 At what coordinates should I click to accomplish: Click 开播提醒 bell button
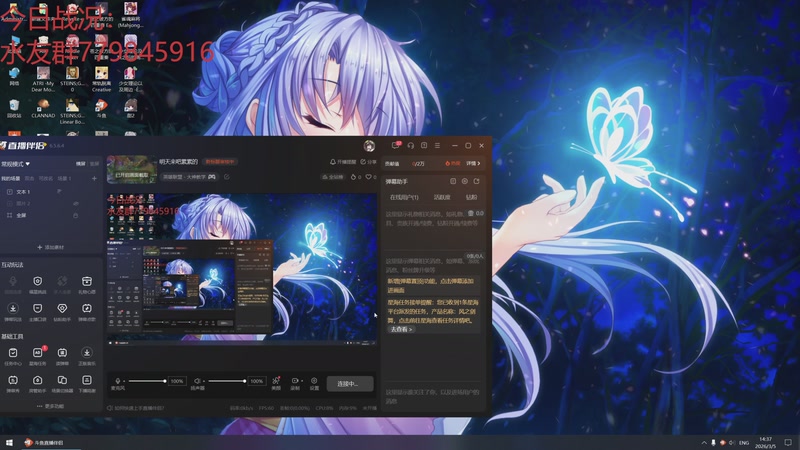coord(343,162)
